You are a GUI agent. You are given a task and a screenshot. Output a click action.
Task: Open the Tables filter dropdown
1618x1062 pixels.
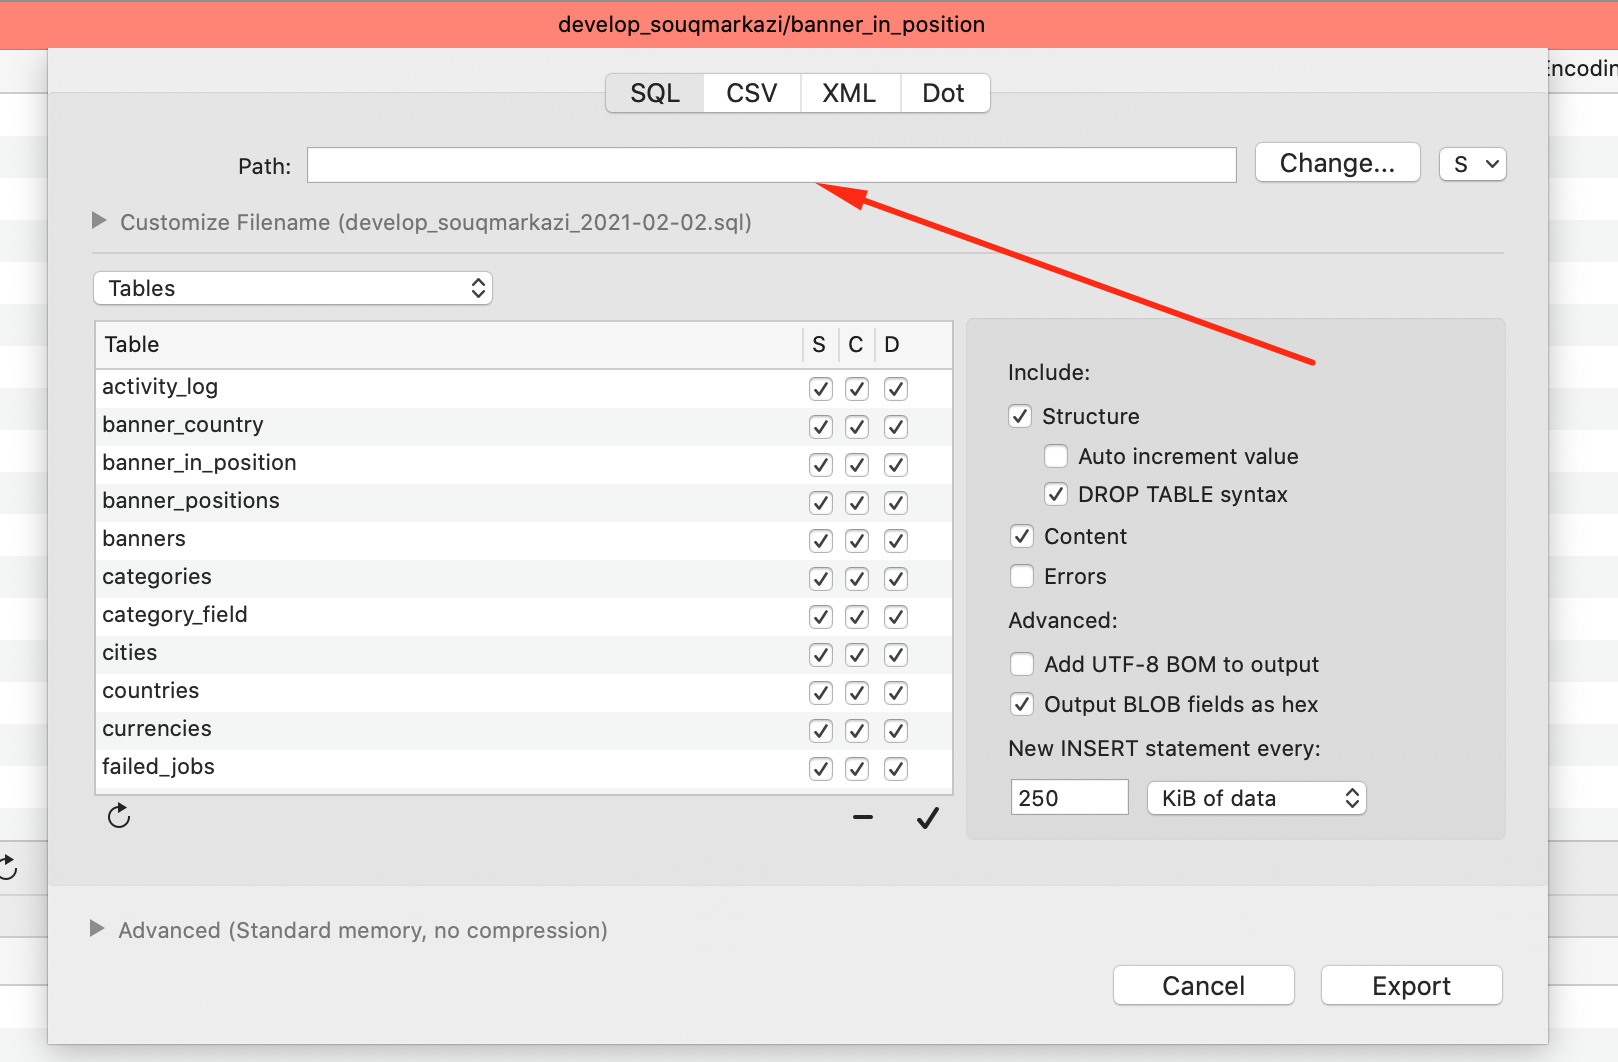(x=292, y=288)
